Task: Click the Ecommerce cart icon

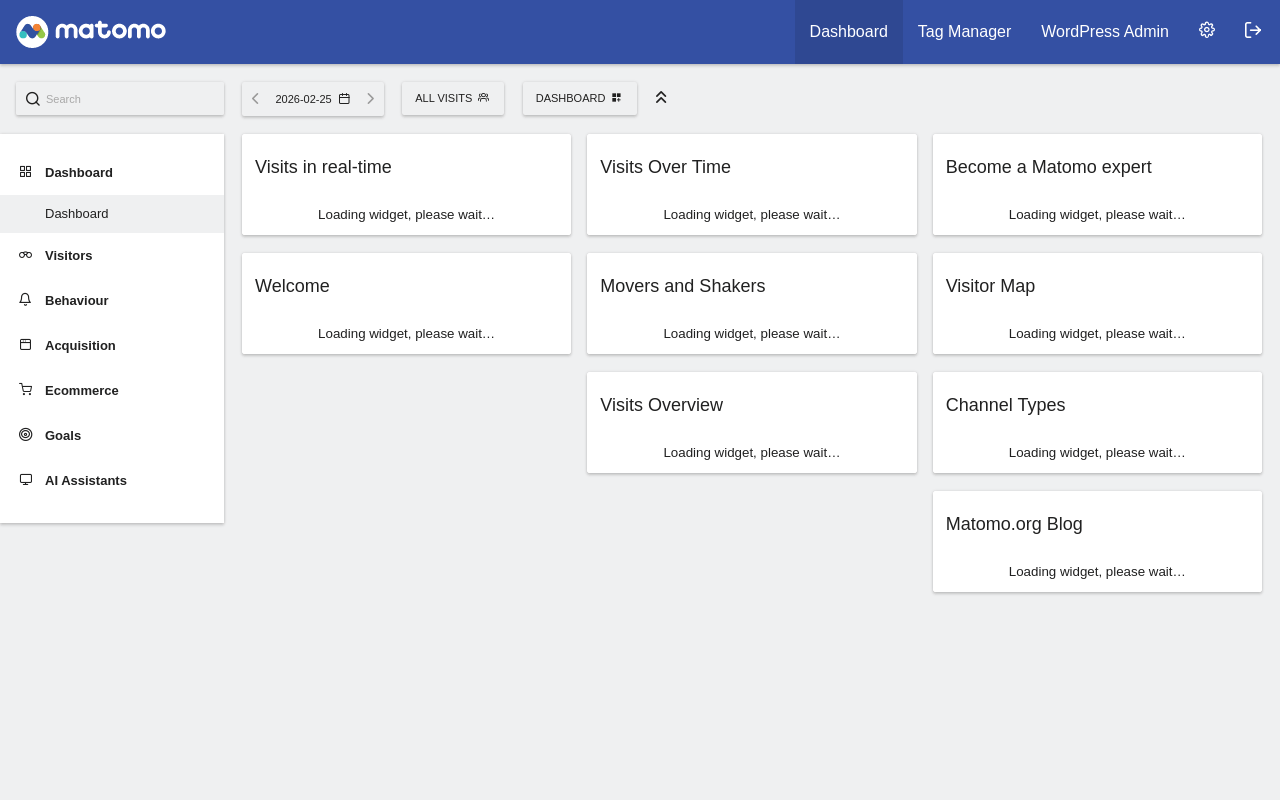Action: 26,390
